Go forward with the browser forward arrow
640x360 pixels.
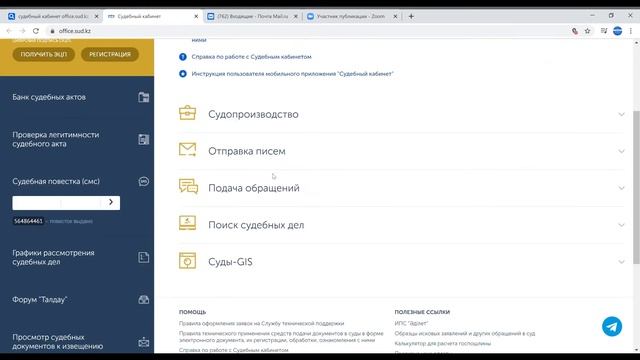[22, 31]
